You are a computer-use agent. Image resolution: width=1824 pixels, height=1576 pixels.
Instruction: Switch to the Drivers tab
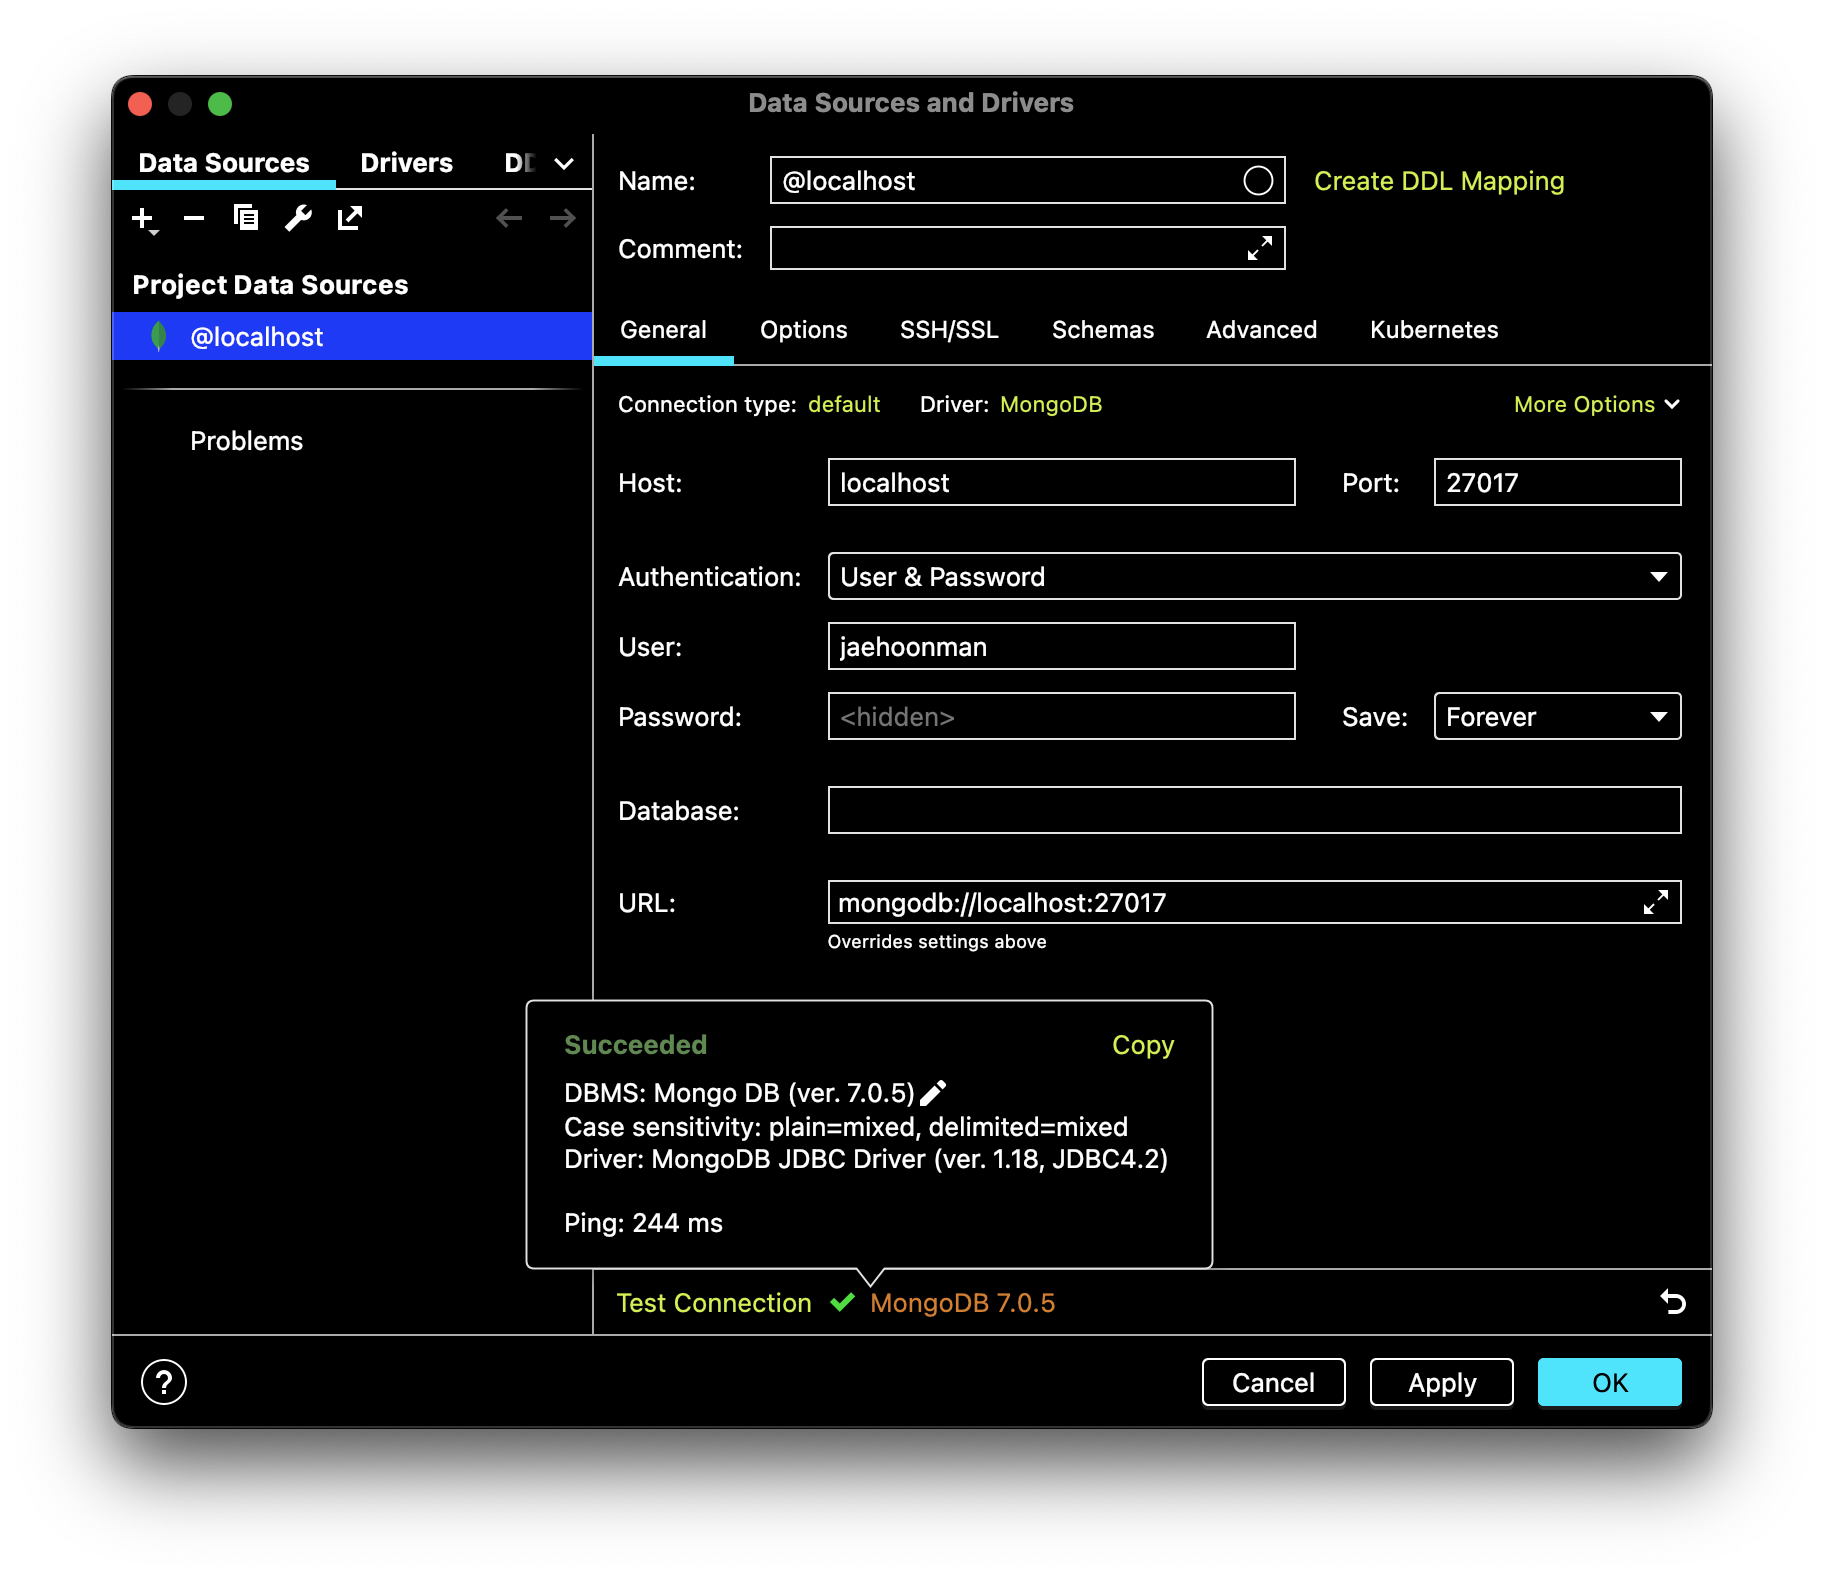click(406, 163)
